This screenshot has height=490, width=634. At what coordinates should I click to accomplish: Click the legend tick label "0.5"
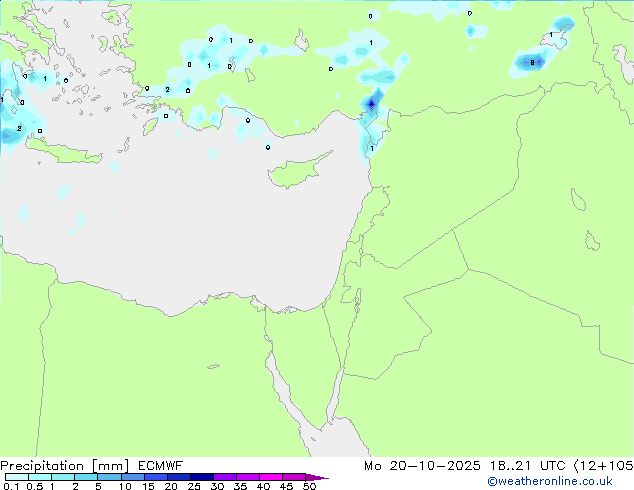[34, 486]
